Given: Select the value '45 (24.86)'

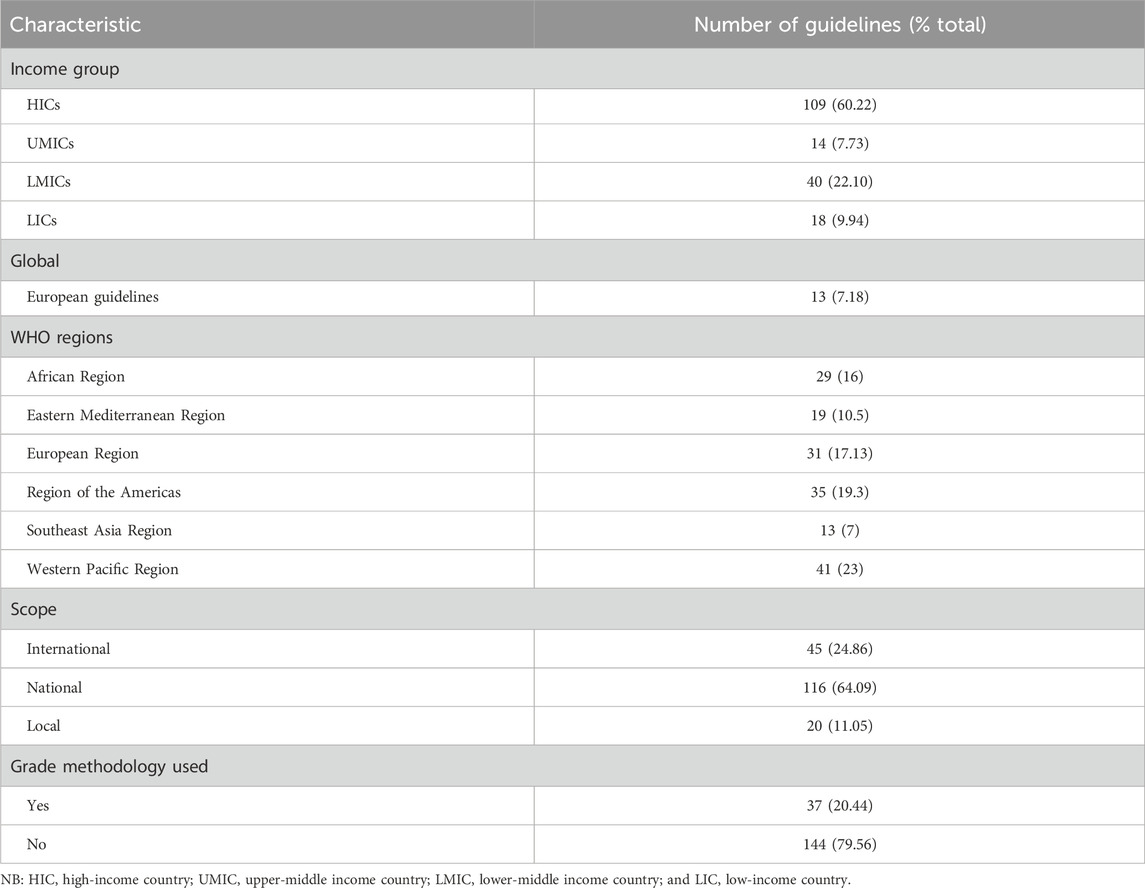Looking at the screenshot, I should (x=840, y=649).
